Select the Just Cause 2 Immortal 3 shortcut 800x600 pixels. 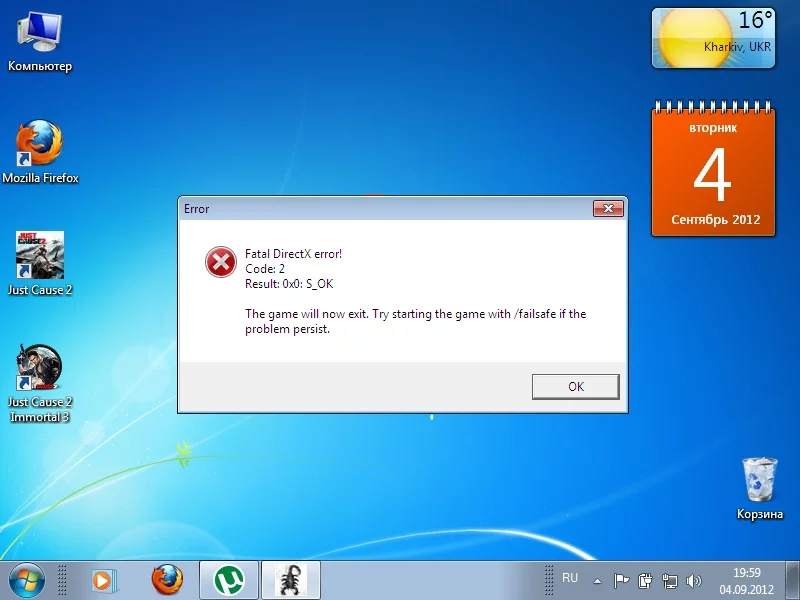pos(40,384)
